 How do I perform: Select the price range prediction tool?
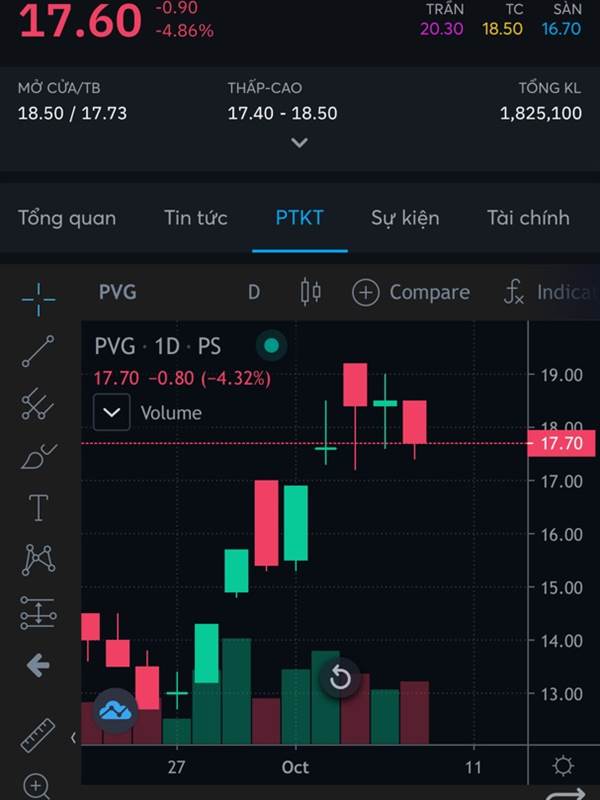pos(39,613)
